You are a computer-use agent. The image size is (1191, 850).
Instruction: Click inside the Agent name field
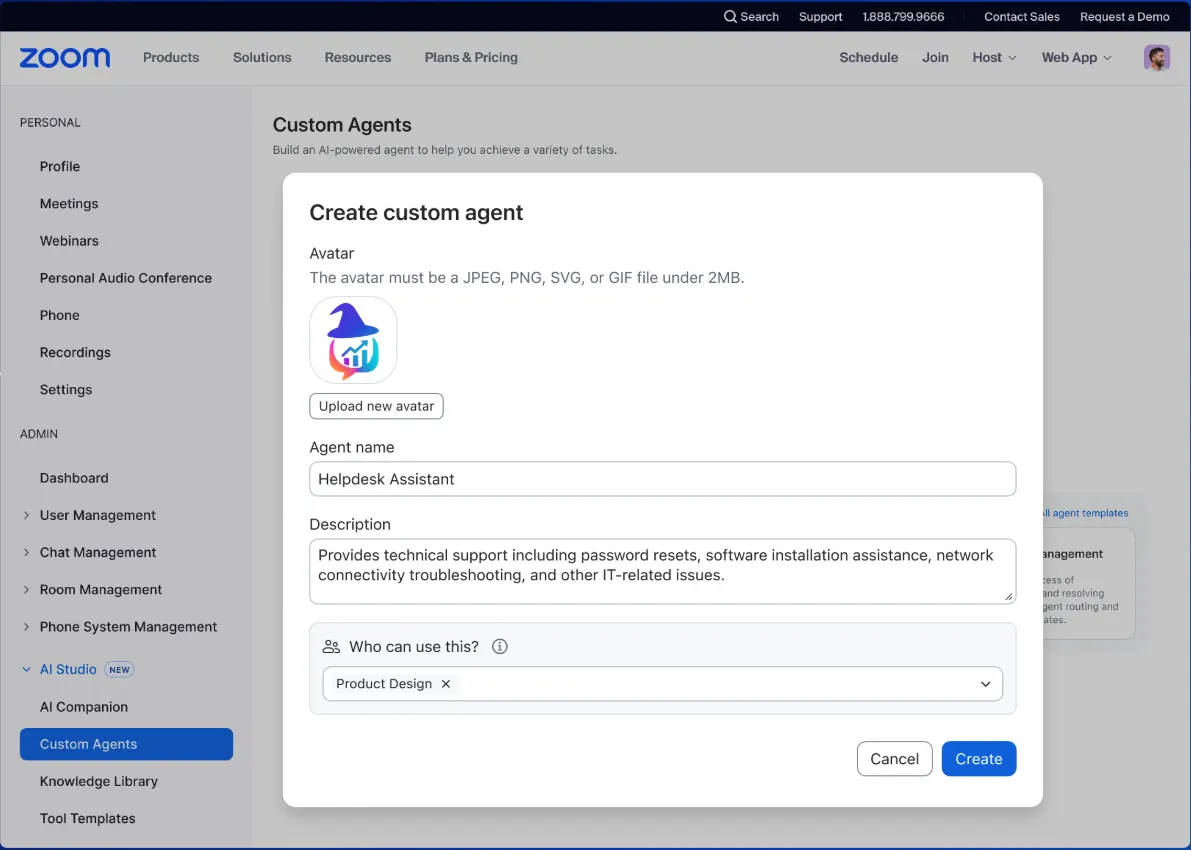point(662,479)
